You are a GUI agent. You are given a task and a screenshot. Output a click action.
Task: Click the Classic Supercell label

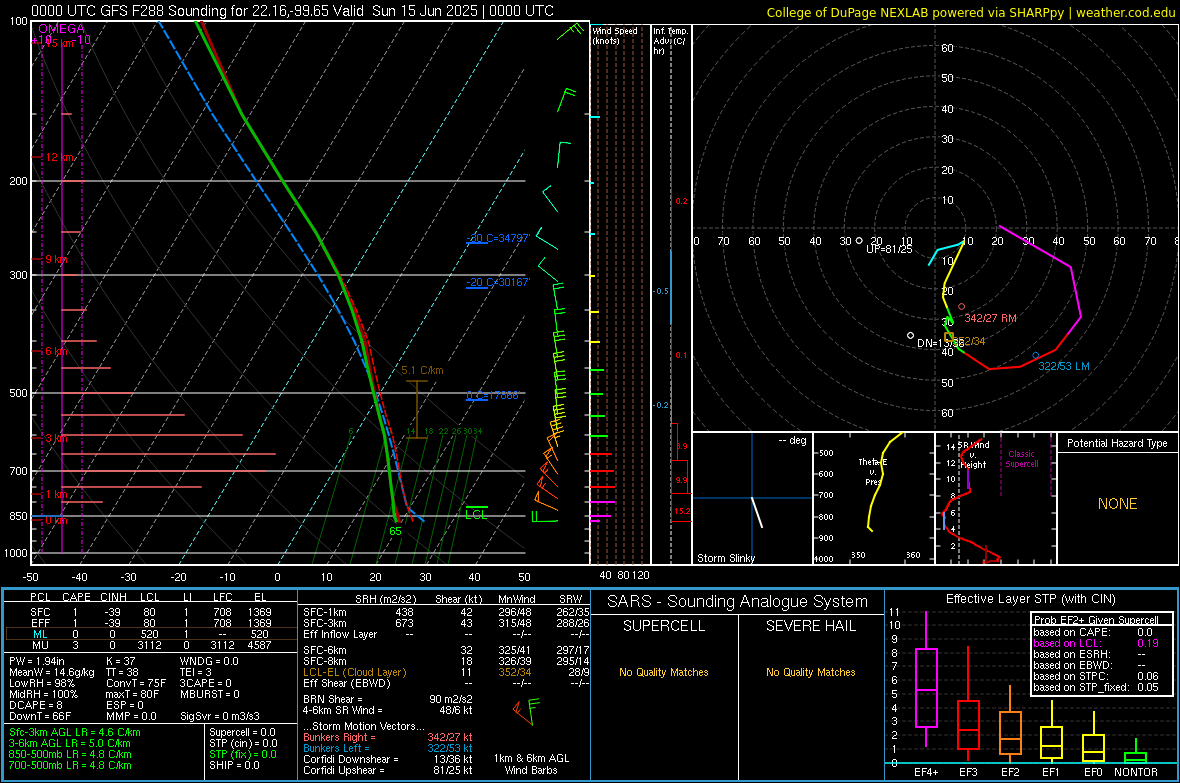click(x=1022, y=459)
